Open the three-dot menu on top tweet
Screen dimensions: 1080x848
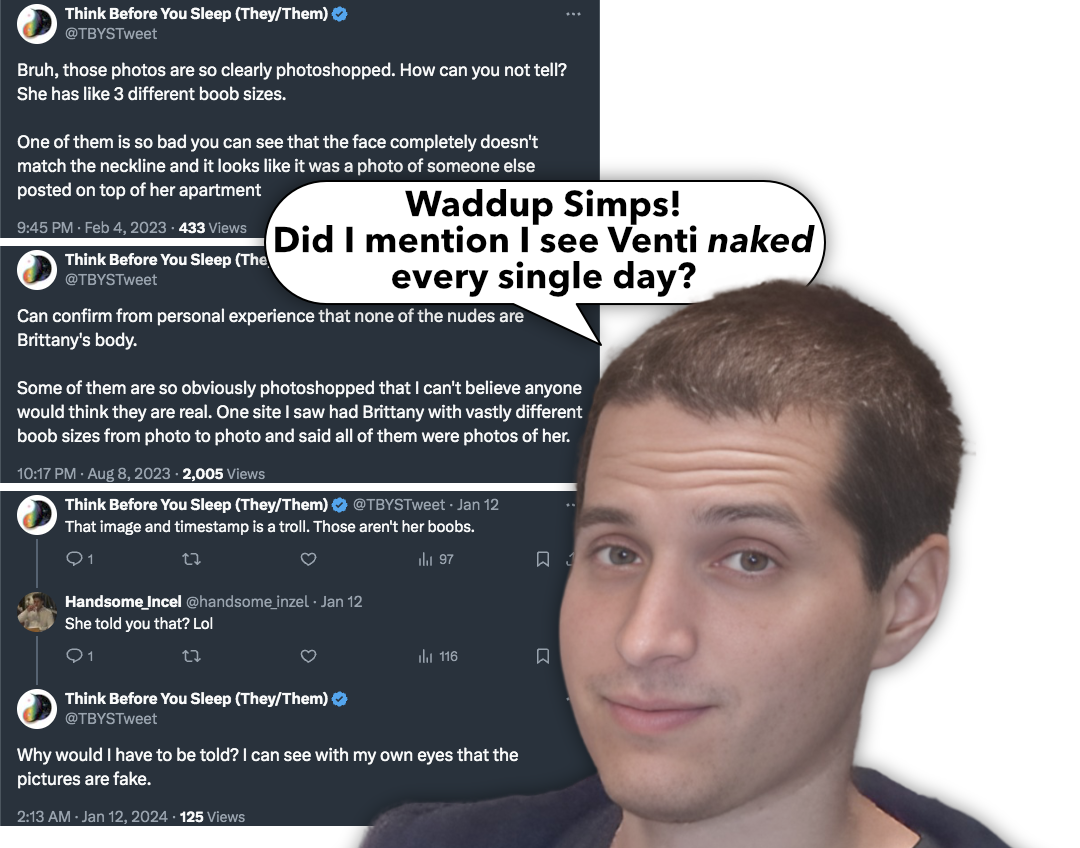click(x=573, y=14)
